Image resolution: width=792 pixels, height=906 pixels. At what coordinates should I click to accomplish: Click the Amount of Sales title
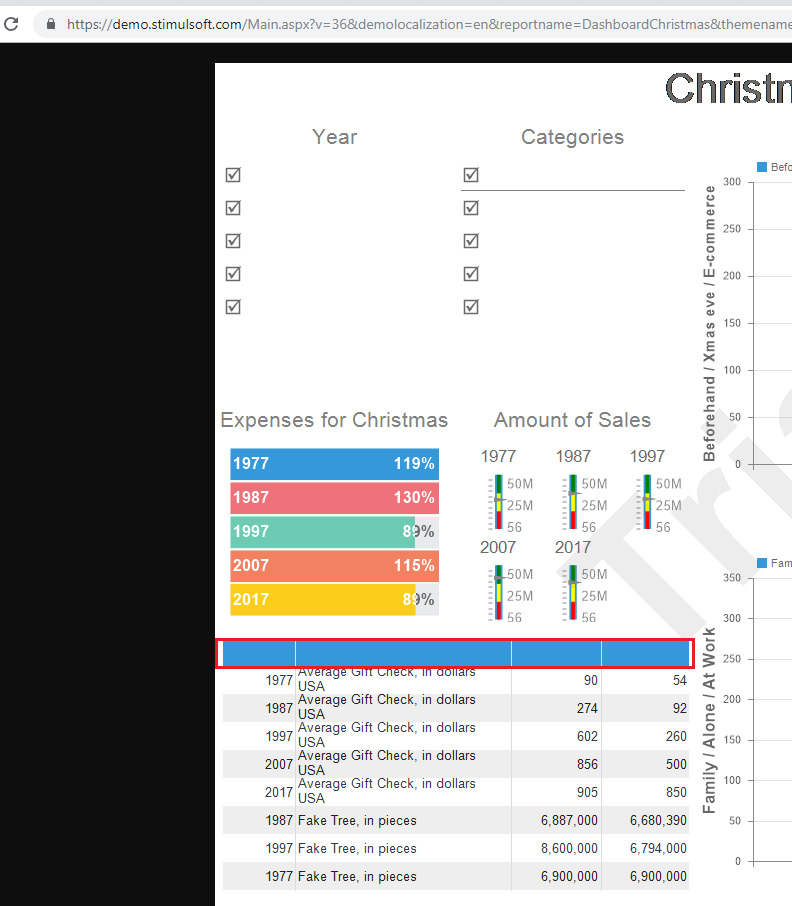pyautogui.click(x=572, y=420)
